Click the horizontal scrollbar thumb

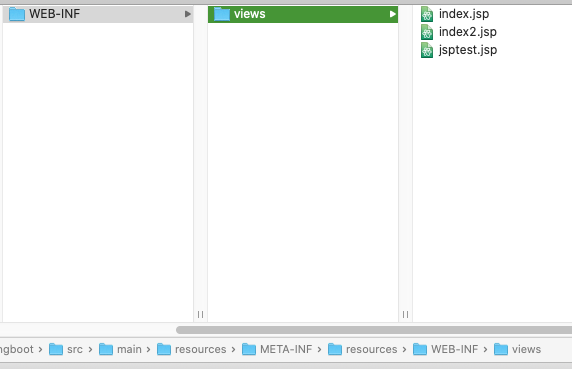(374, 330)
